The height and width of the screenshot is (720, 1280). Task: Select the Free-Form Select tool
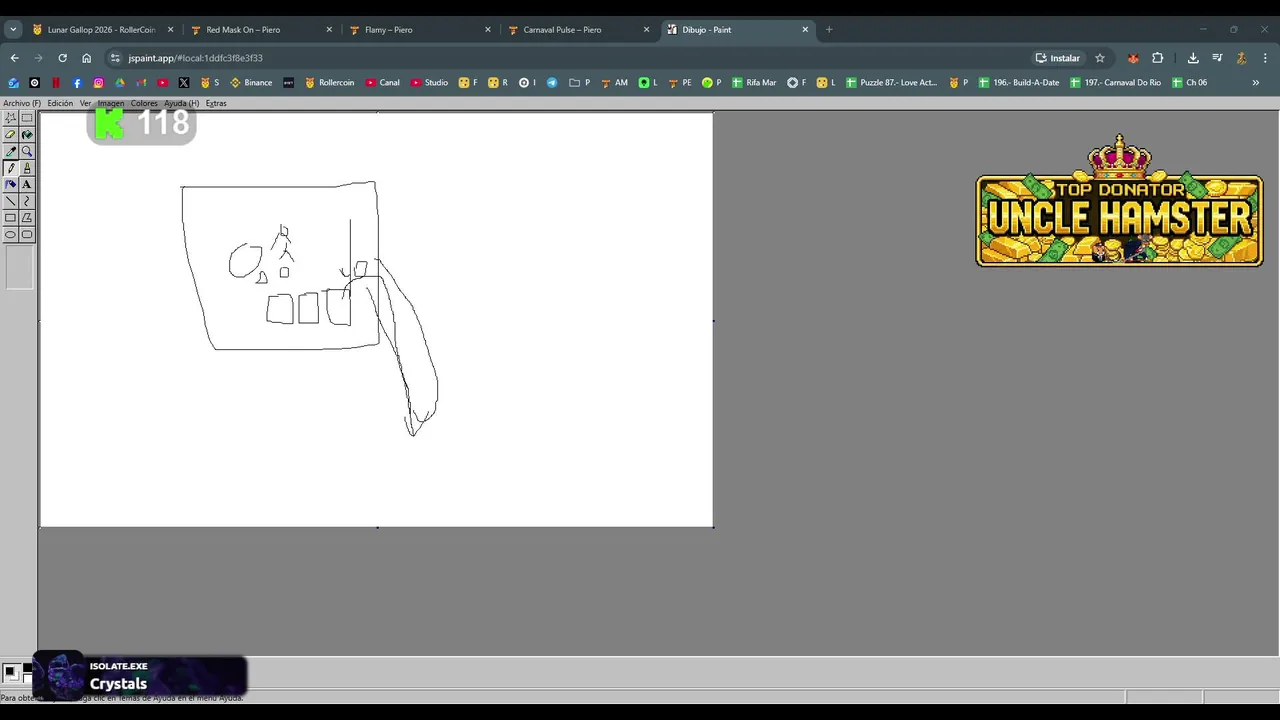coord(10,118)
